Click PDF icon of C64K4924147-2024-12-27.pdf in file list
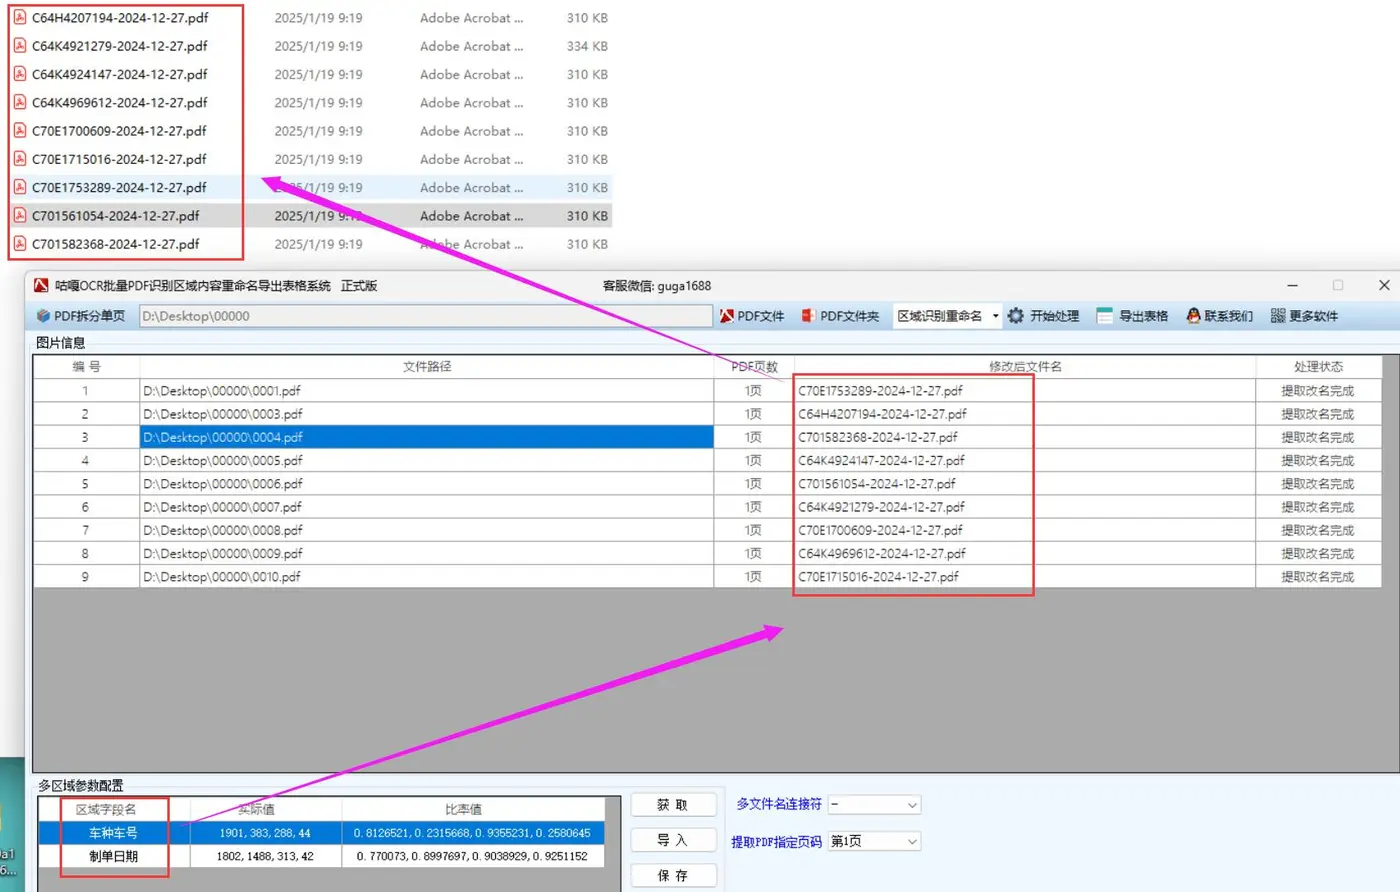Viewport: 1400px width, 892px height. click(x=19, y=74)
